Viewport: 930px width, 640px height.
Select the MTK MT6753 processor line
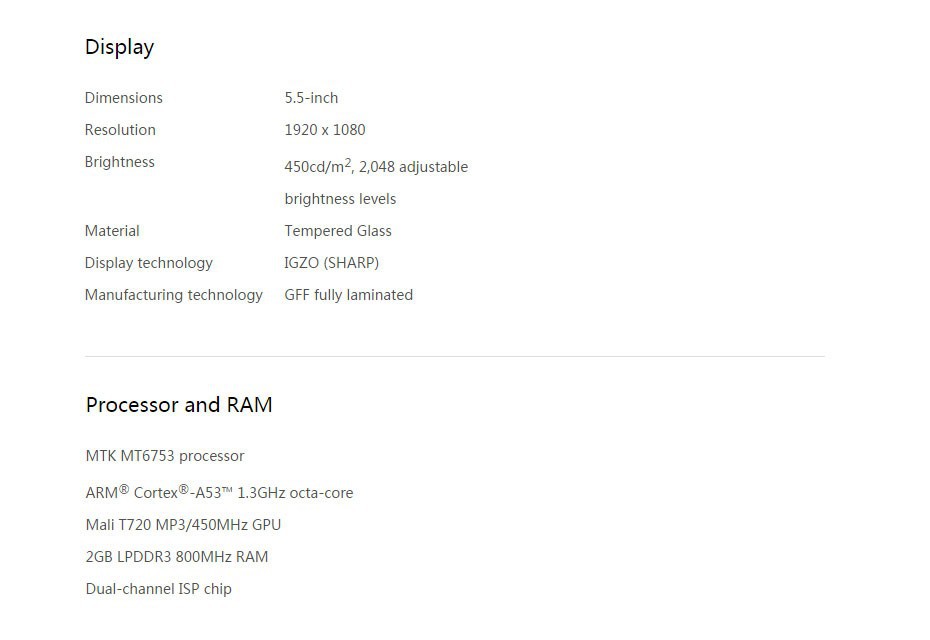(165, 456)
